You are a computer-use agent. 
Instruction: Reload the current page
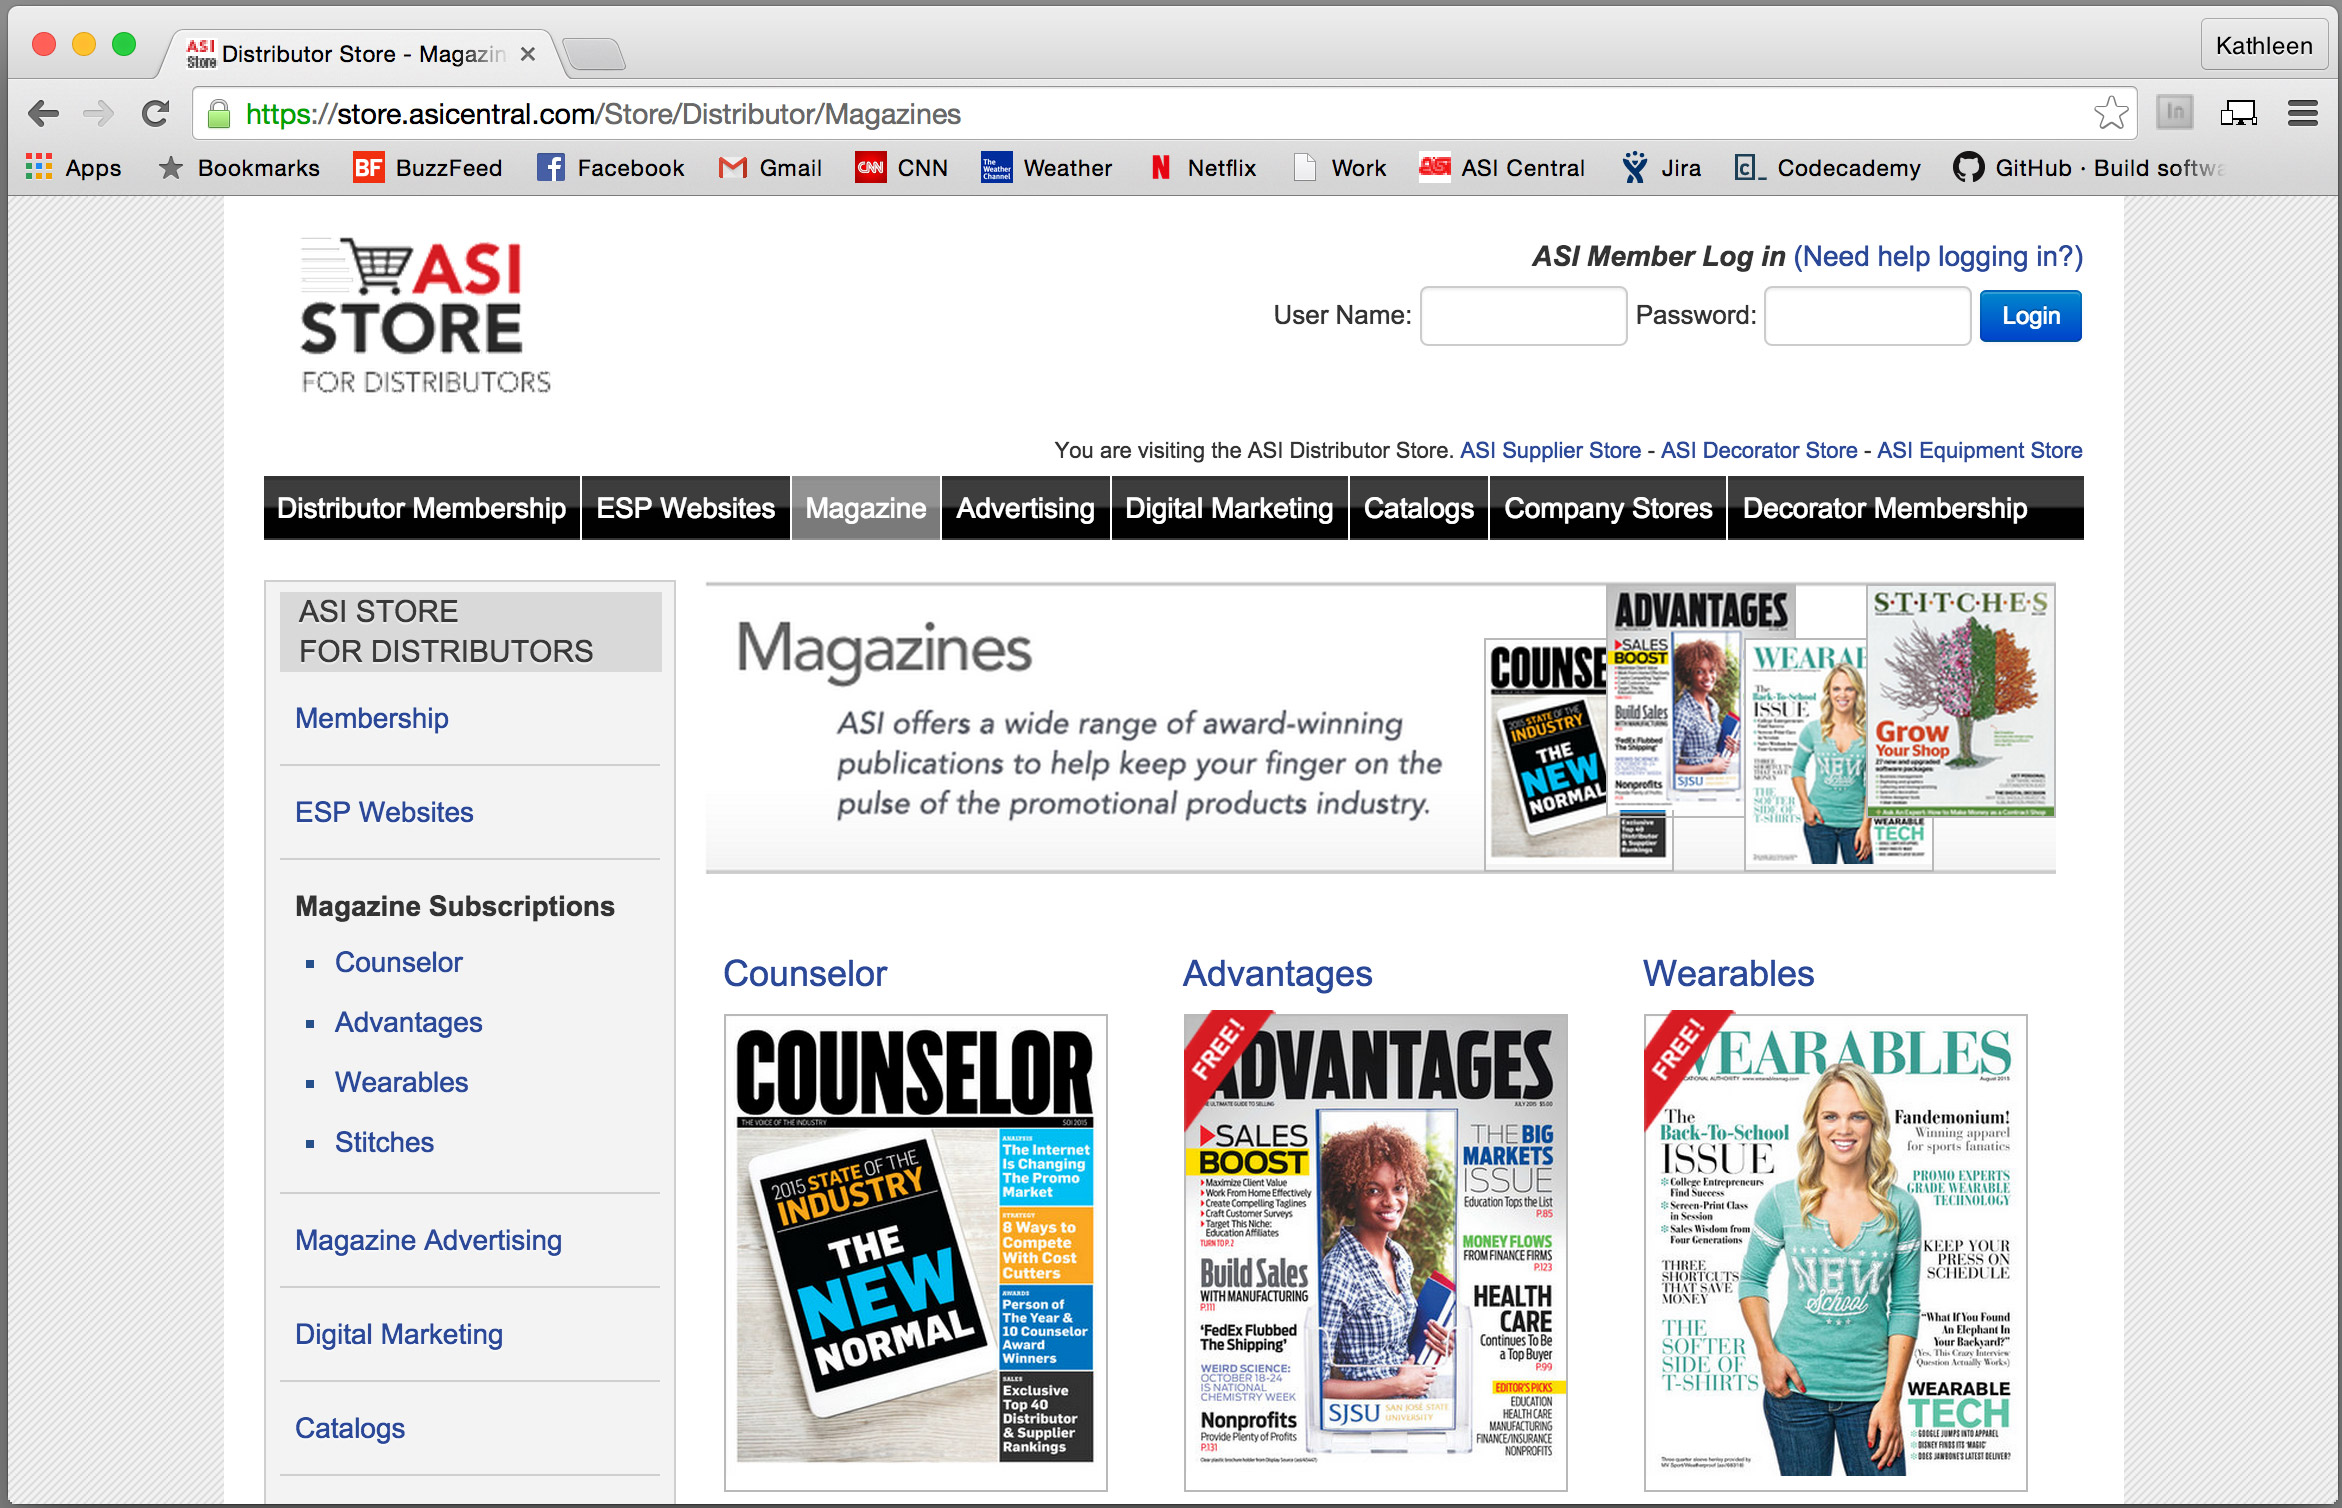point(156,113)
